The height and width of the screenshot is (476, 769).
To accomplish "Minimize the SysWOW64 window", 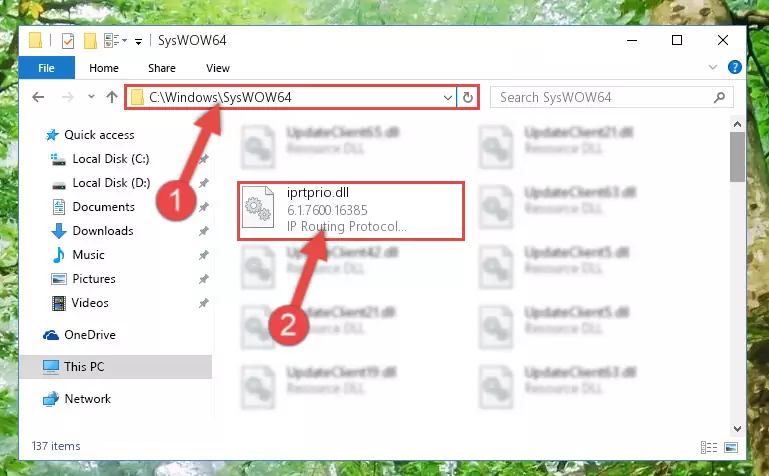I will (632, 40).
